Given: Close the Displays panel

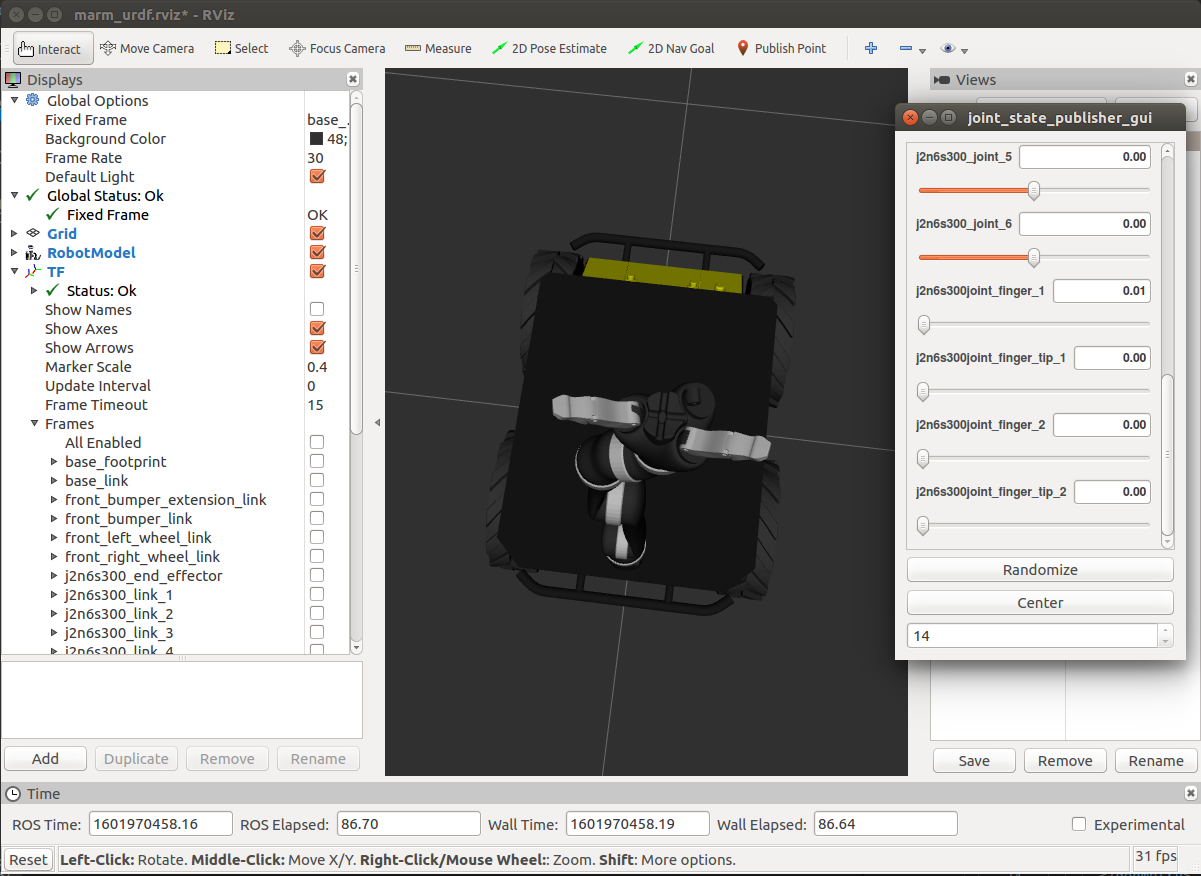Looking at the screenshot, I should point(353,79).
